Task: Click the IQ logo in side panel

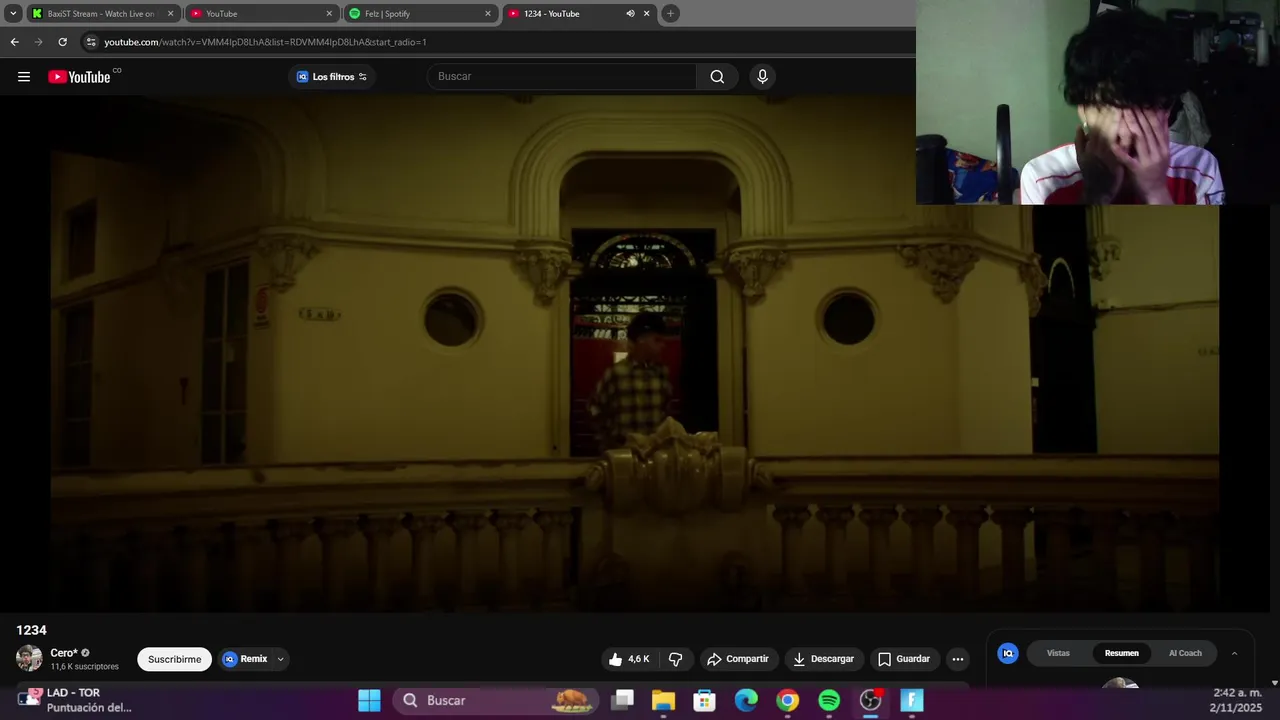Action: [1008, 653]
